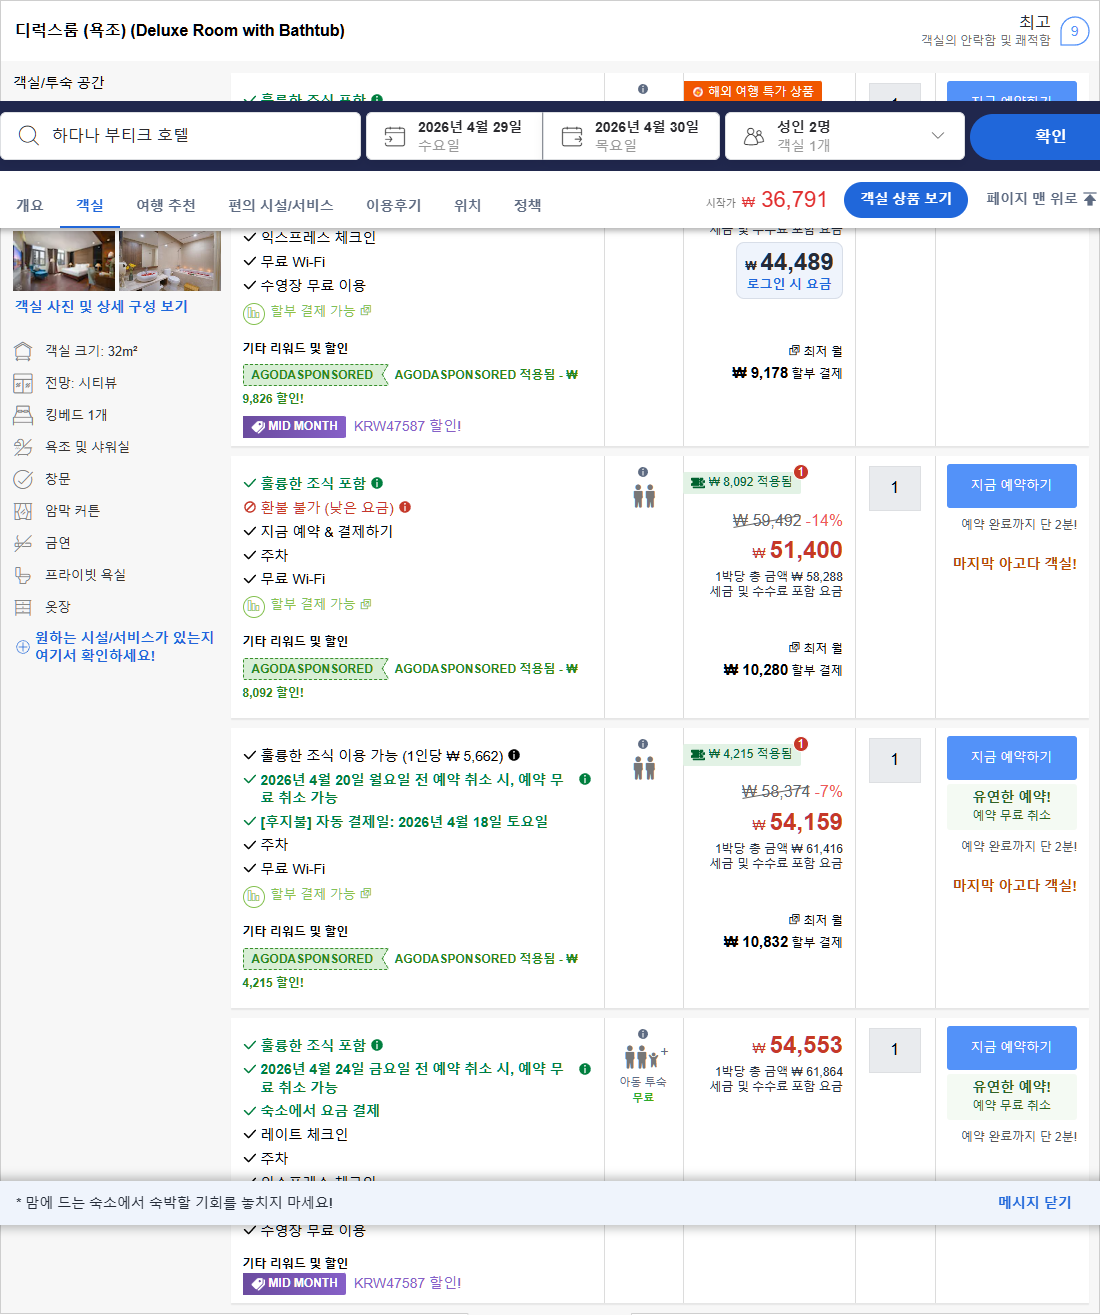Click the check-in calendar icon
The height and width of the screenshot is (1315, 1100).
pyautogui.click(x=394, y=136)
